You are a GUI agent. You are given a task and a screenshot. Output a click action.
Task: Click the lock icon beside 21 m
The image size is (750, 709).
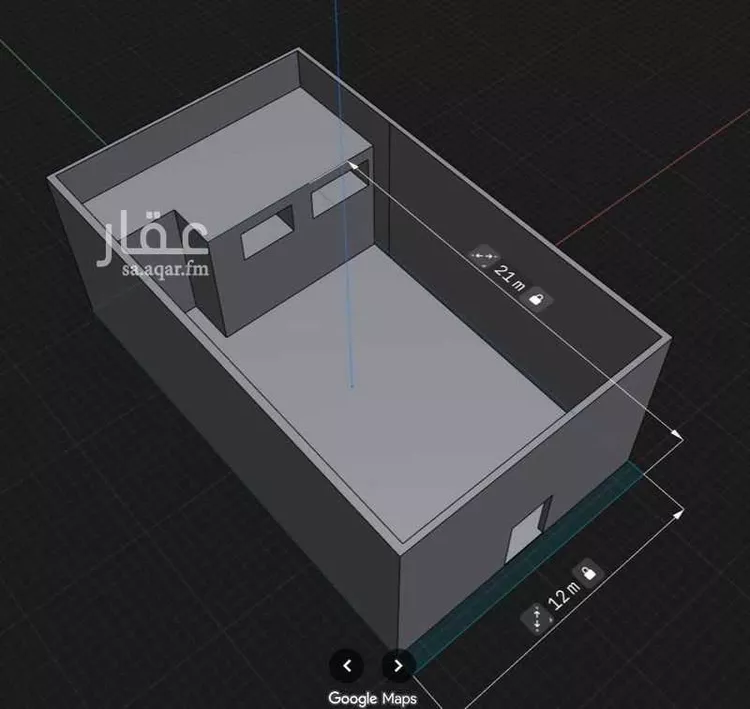[536, 299]
